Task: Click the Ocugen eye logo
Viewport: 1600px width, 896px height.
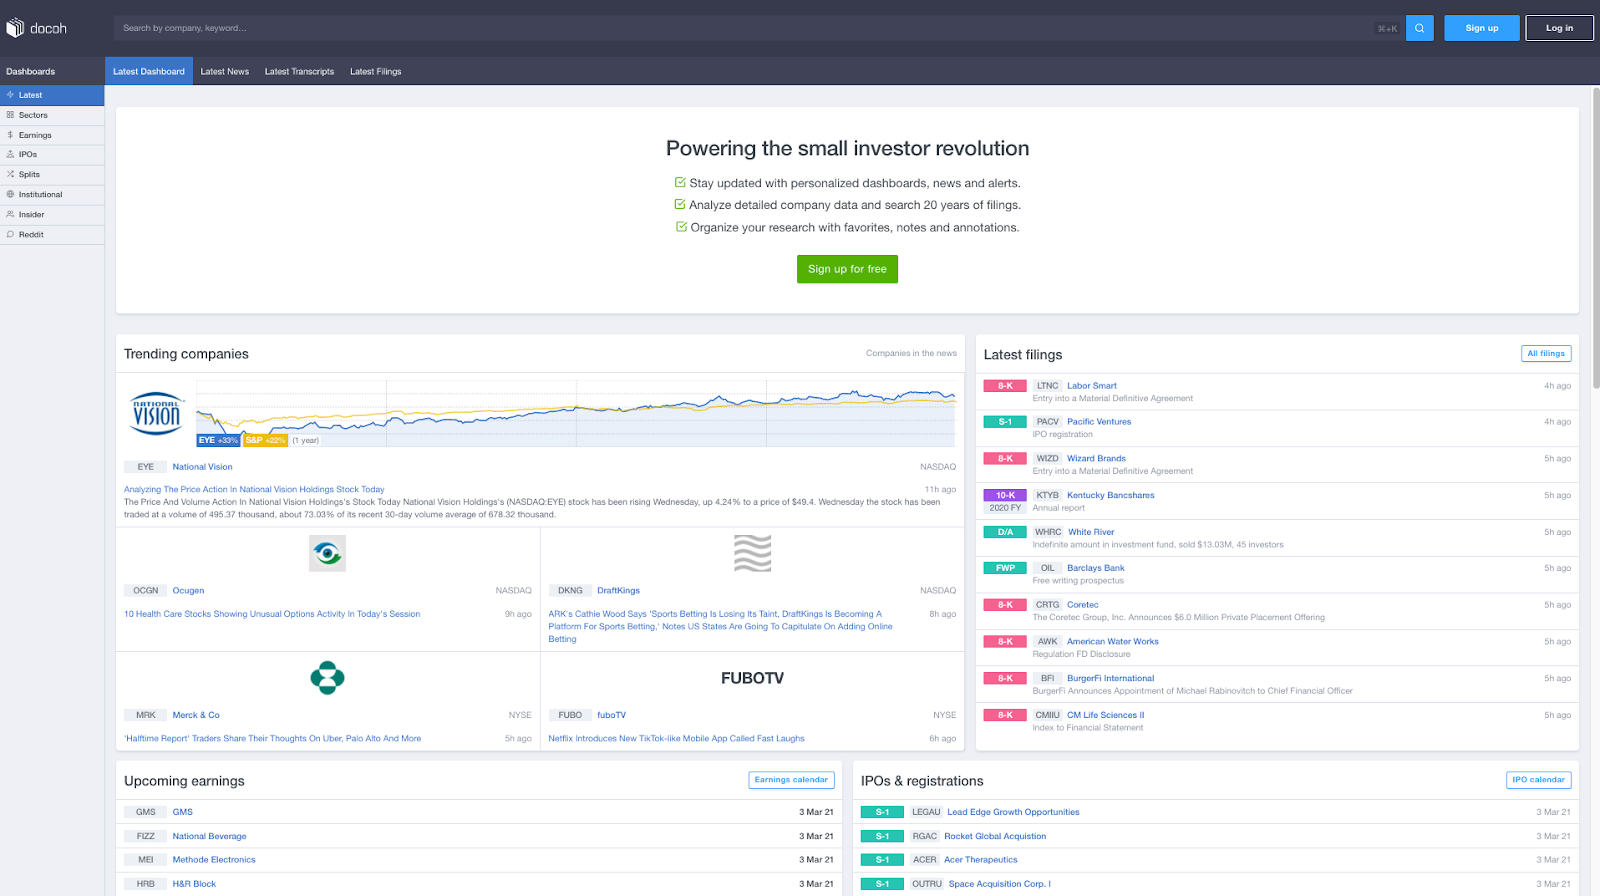Action: 327,553
